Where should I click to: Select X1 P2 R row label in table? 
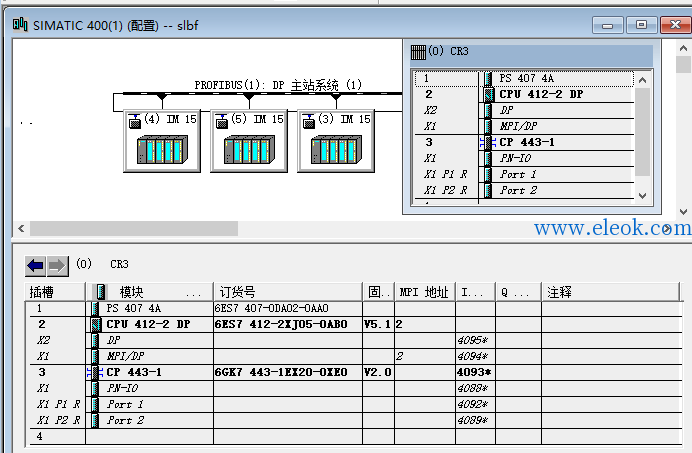click(58, 420)
